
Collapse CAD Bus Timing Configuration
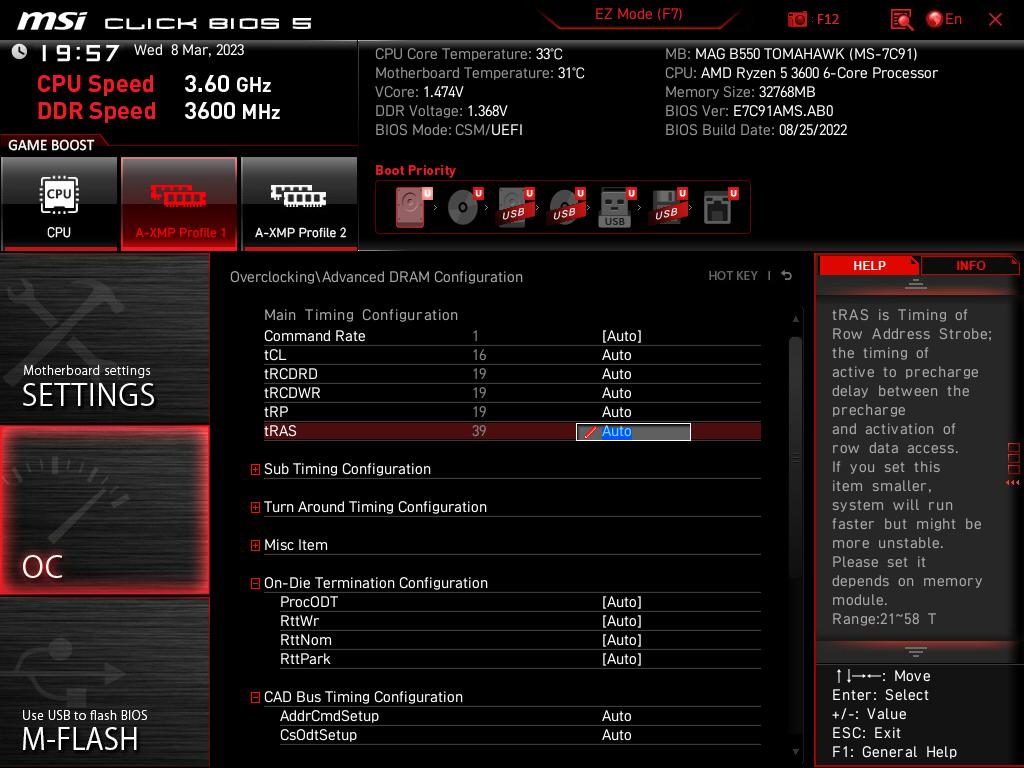click(x=255, y=697)
